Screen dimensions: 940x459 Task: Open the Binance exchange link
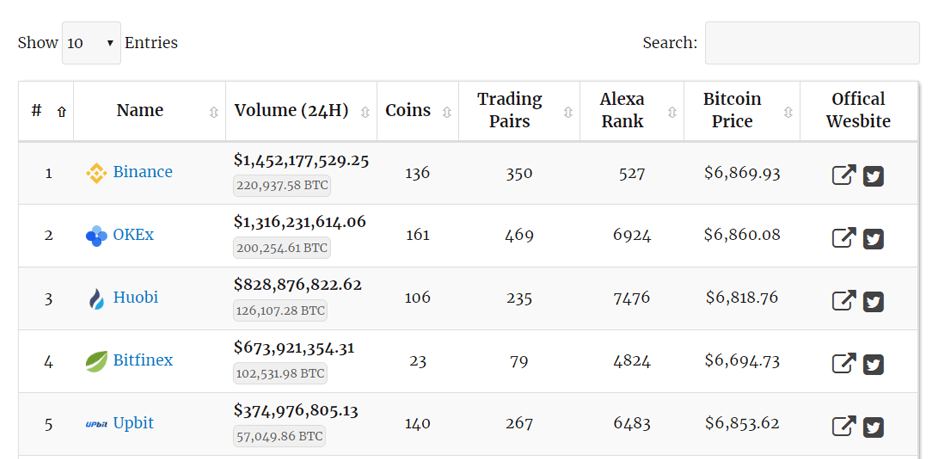coord(143,172)
